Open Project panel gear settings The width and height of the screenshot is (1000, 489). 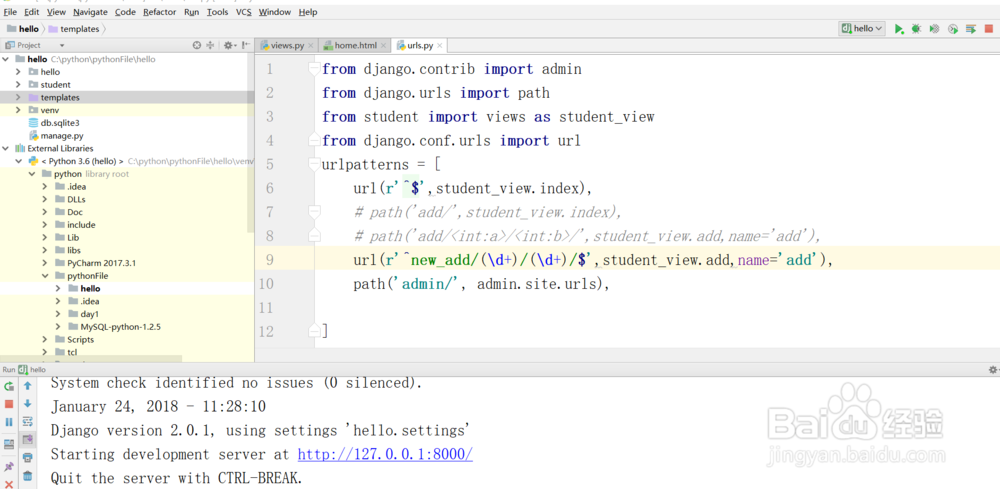point(228,45)
